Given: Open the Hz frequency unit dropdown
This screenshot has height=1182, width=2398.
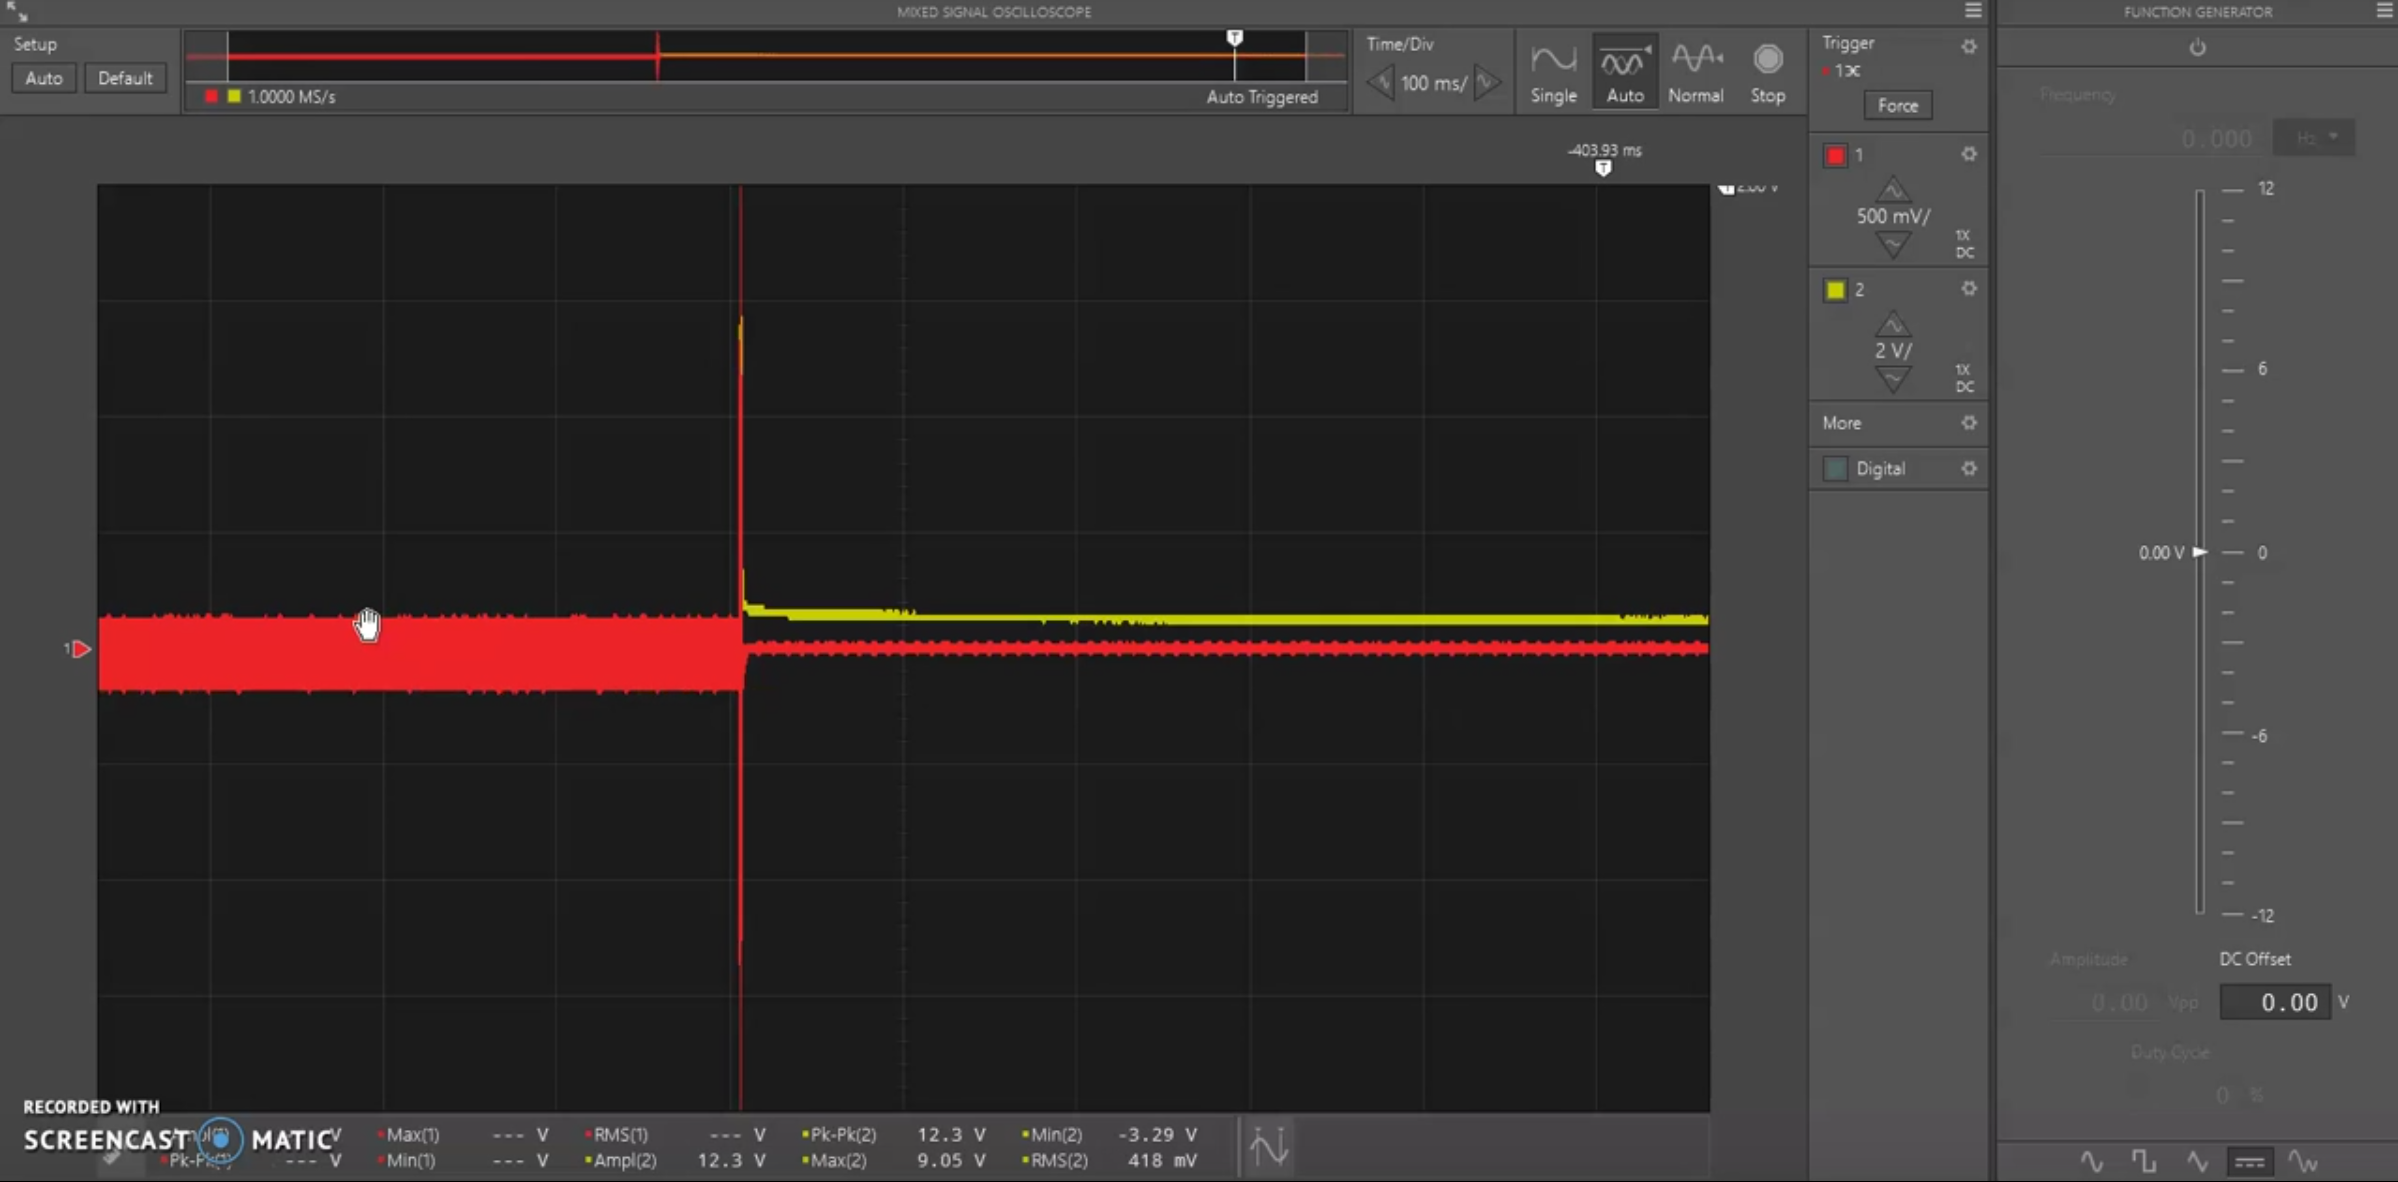Looking at the screenshot, I should click(x=2314, y=138).
